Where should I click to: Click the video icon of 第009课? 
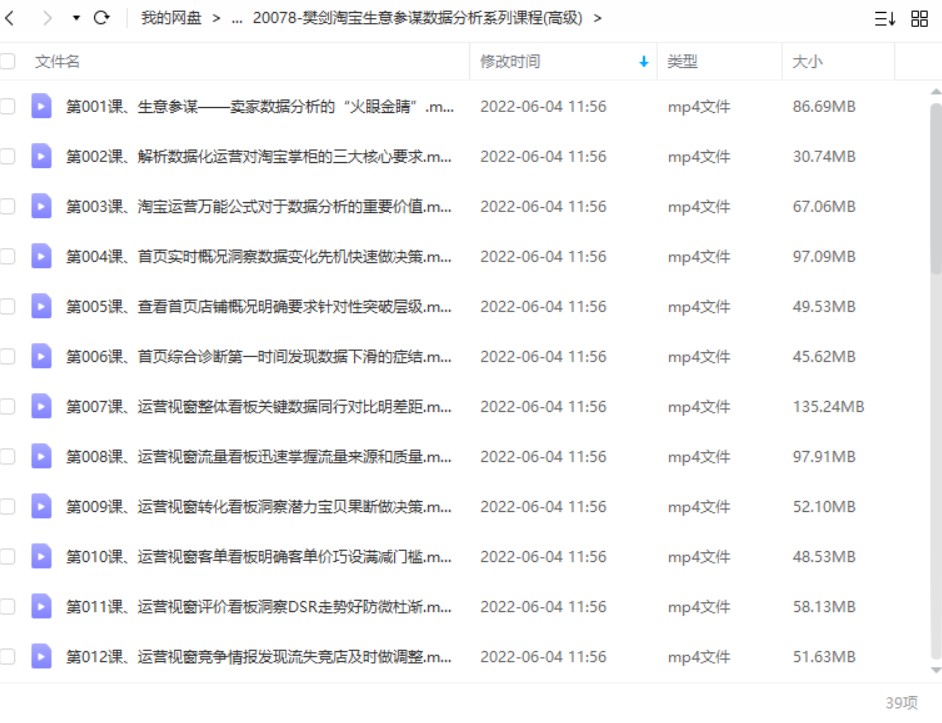click(41, 507)
